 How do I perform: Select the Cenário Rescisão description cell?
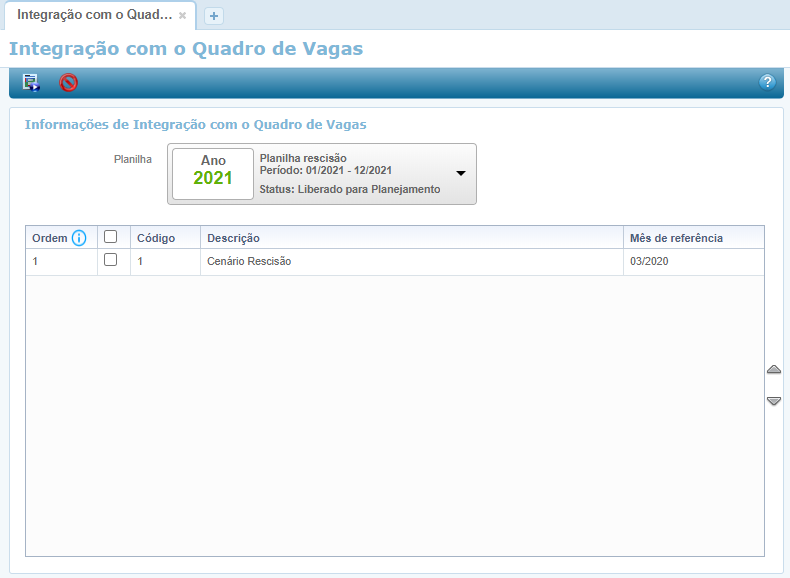249,262
